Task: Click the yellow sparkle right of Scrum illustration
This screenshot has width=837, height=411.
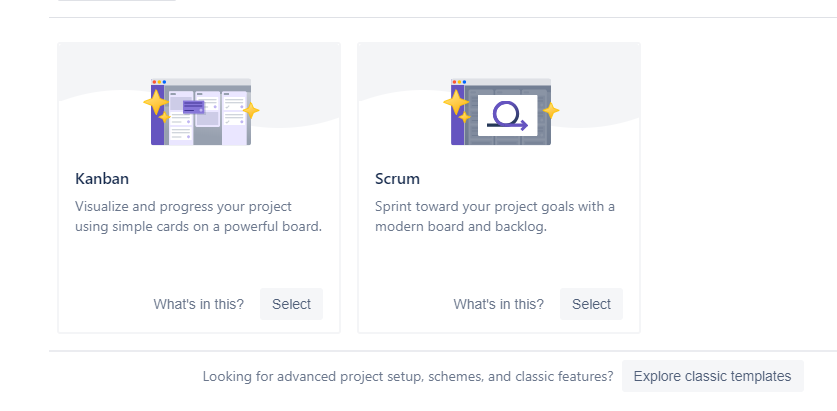Action: 551,110
